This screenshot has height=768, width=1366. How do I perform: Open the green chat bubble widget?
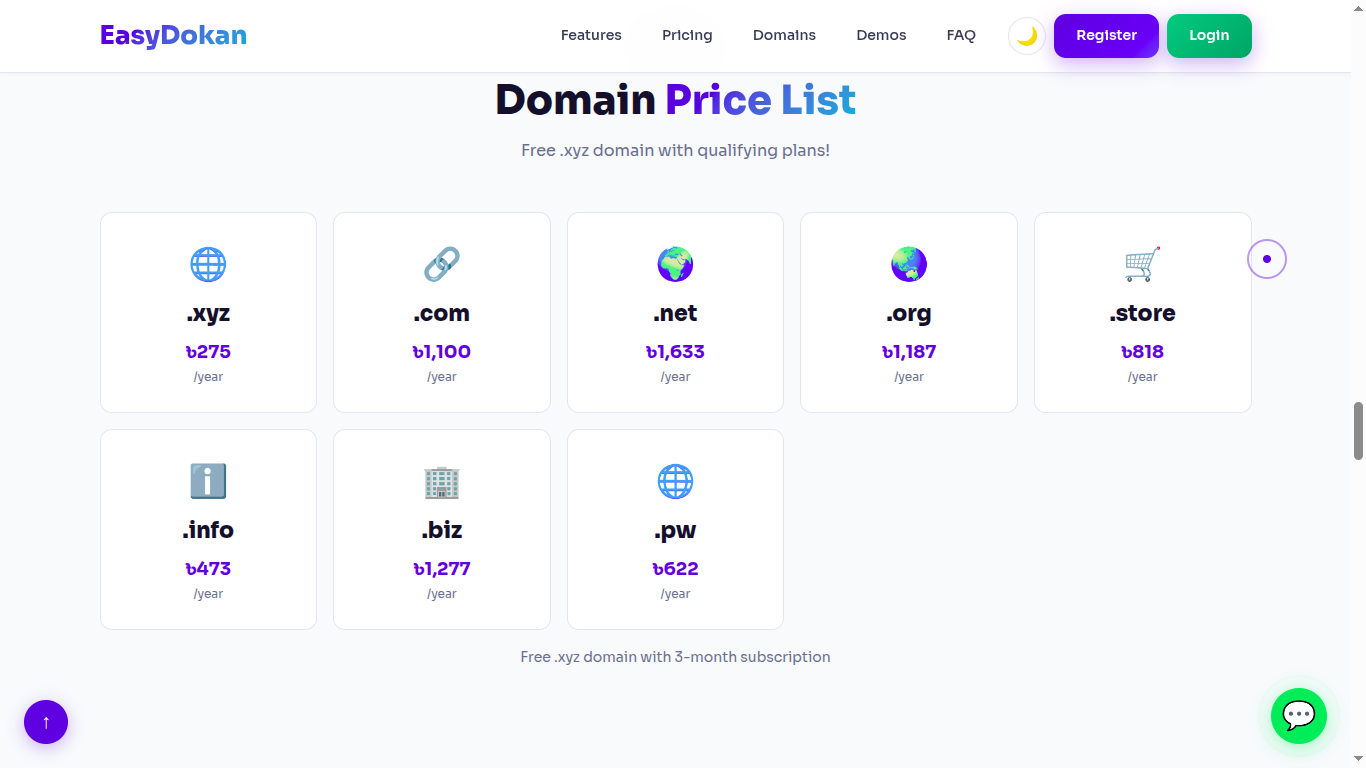[1299, 716]
